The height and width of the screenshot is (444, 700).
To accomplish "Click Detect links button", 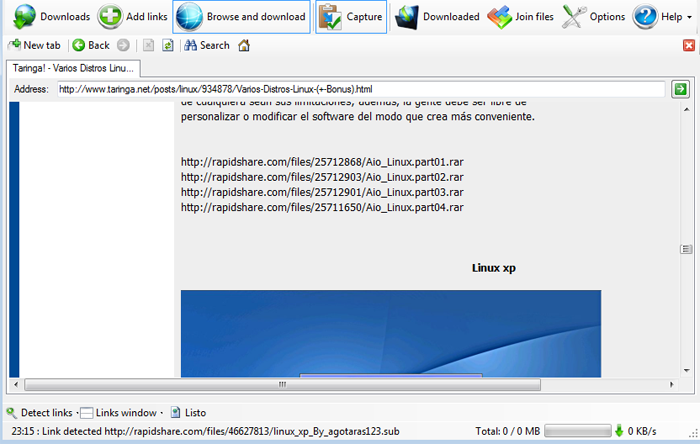I will pyautogui.click(x=39, y=413).
